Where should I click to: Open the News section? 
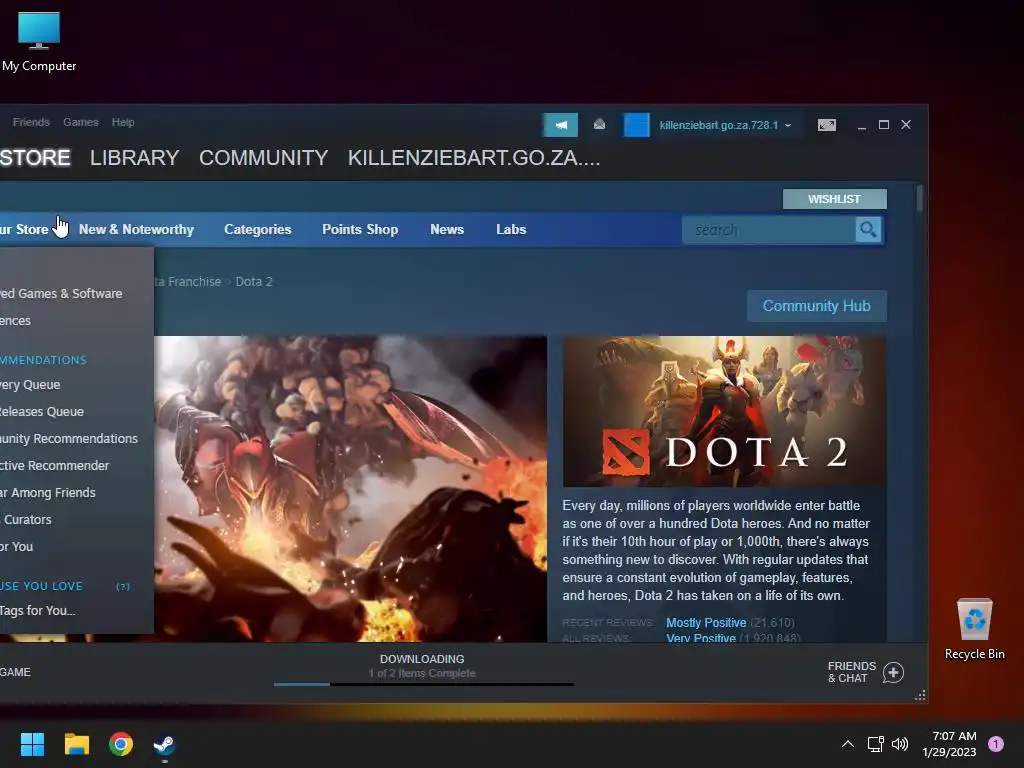[x=447, y=229]
